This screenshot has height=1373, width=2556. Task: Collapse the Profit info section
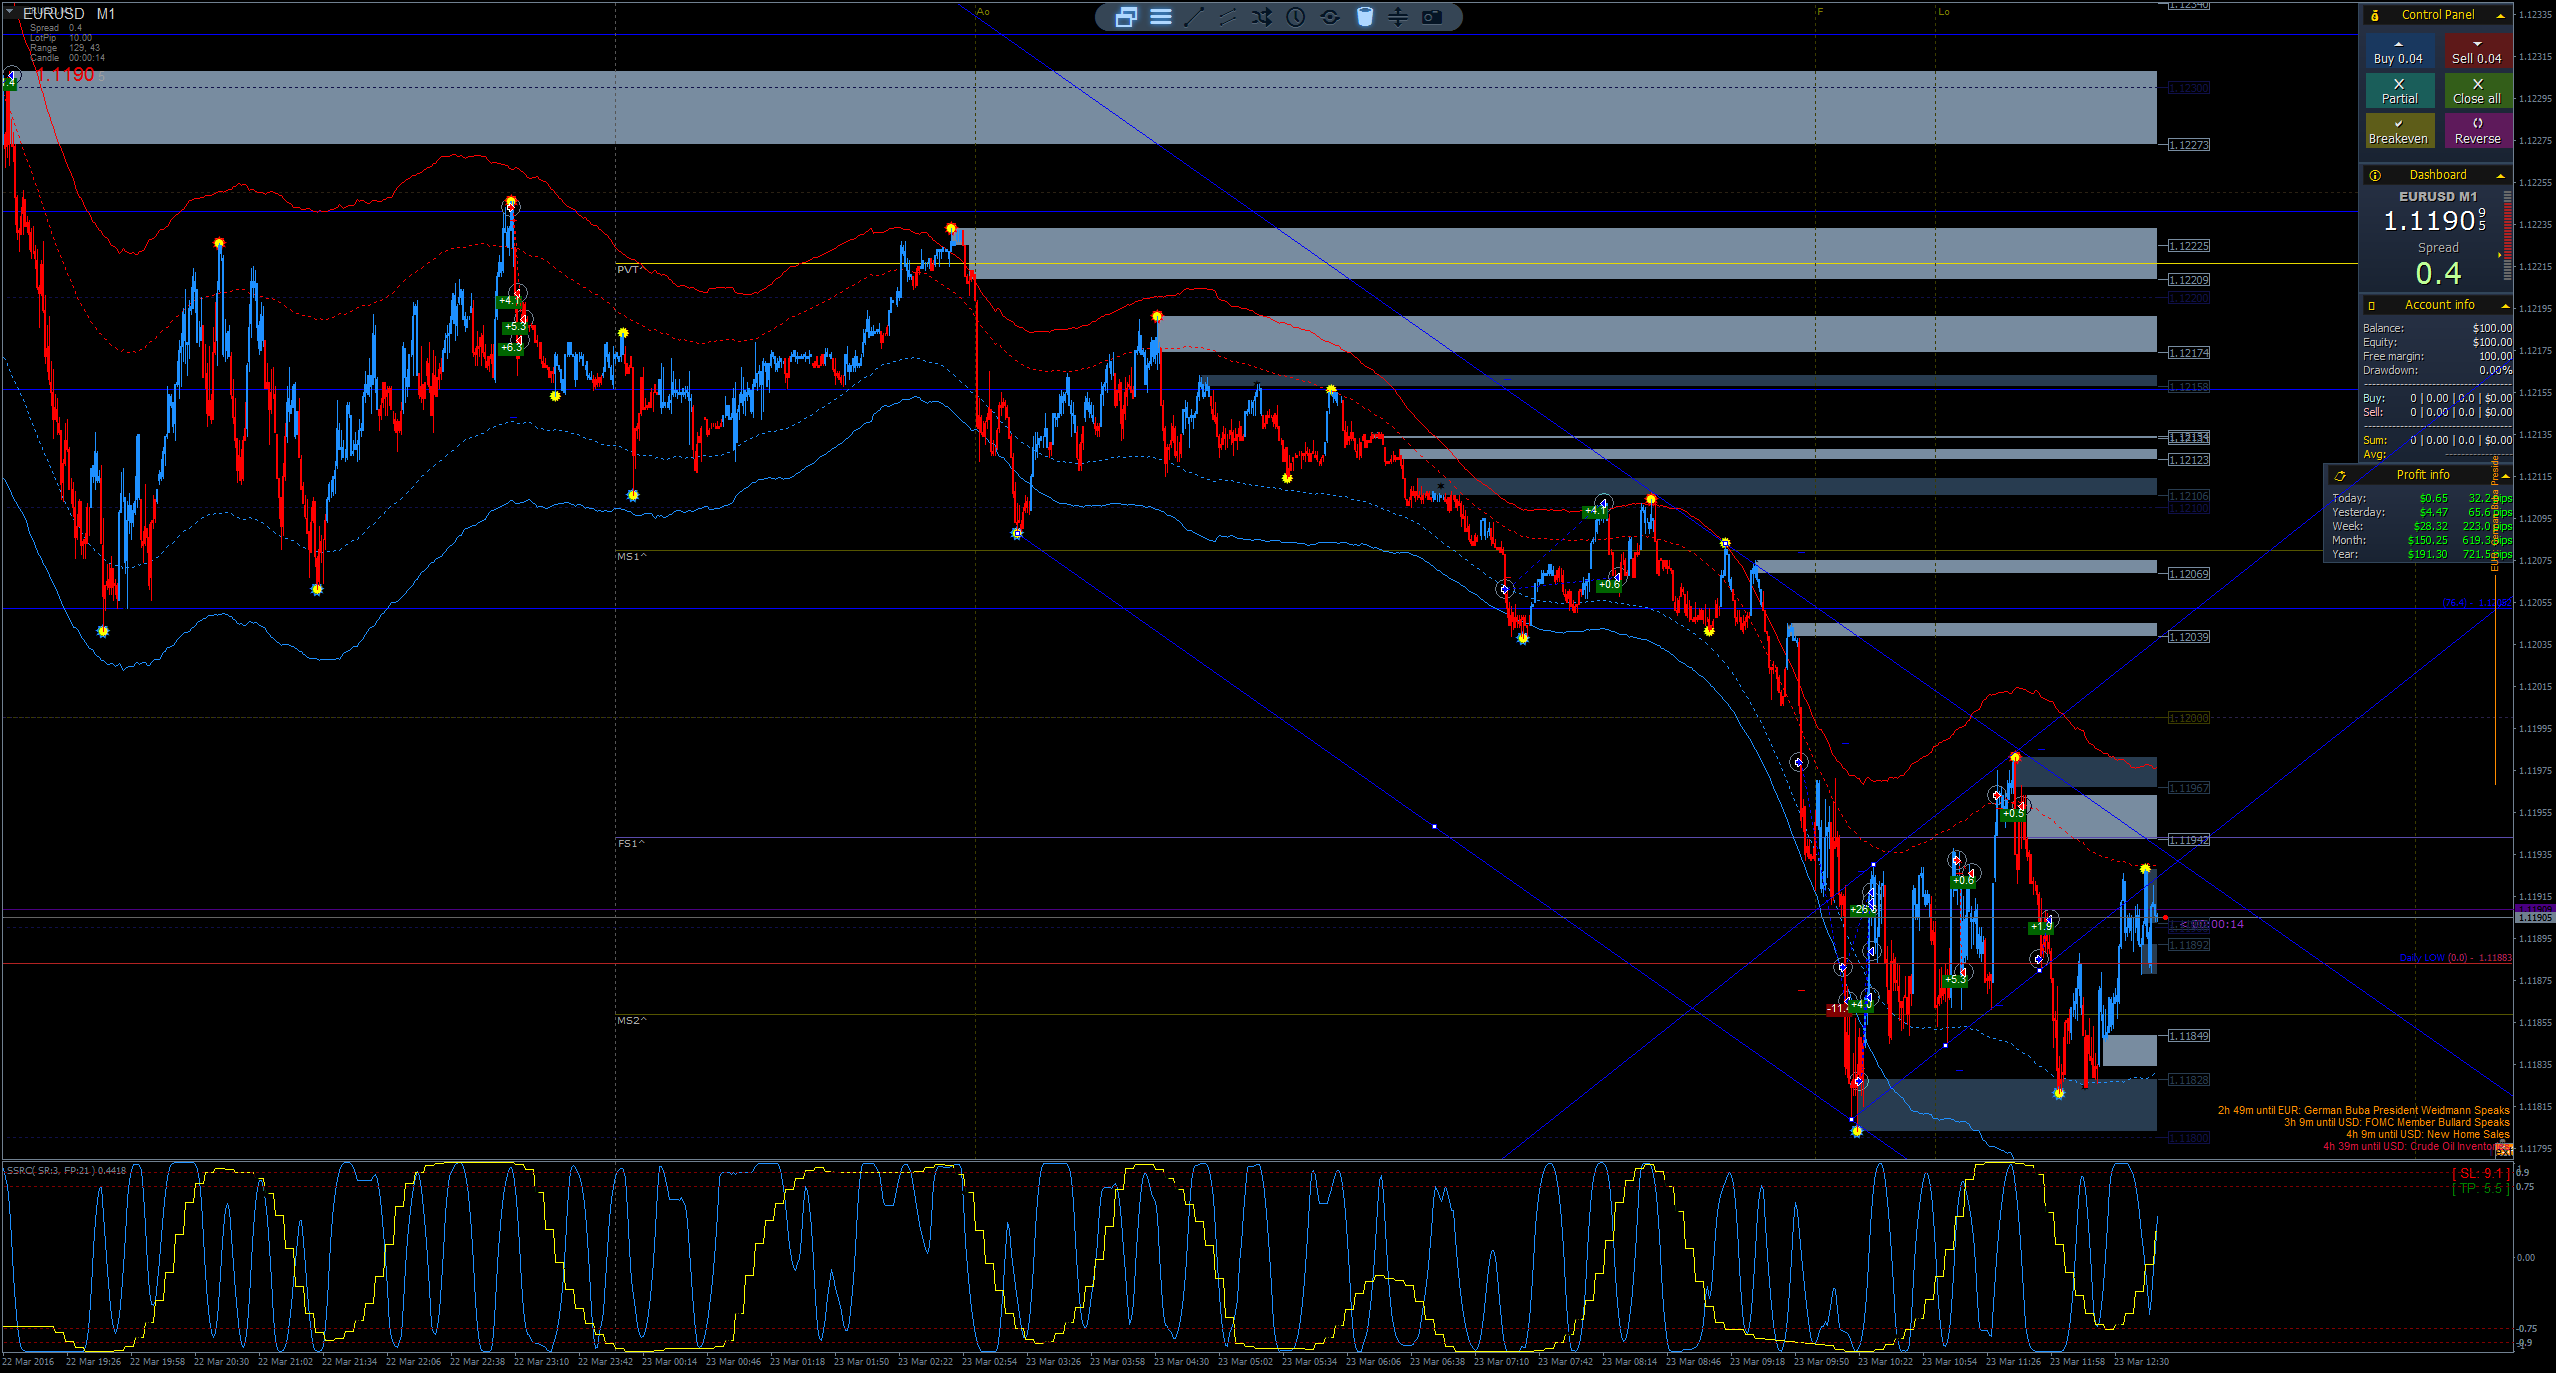click(x=2505, y=475)
